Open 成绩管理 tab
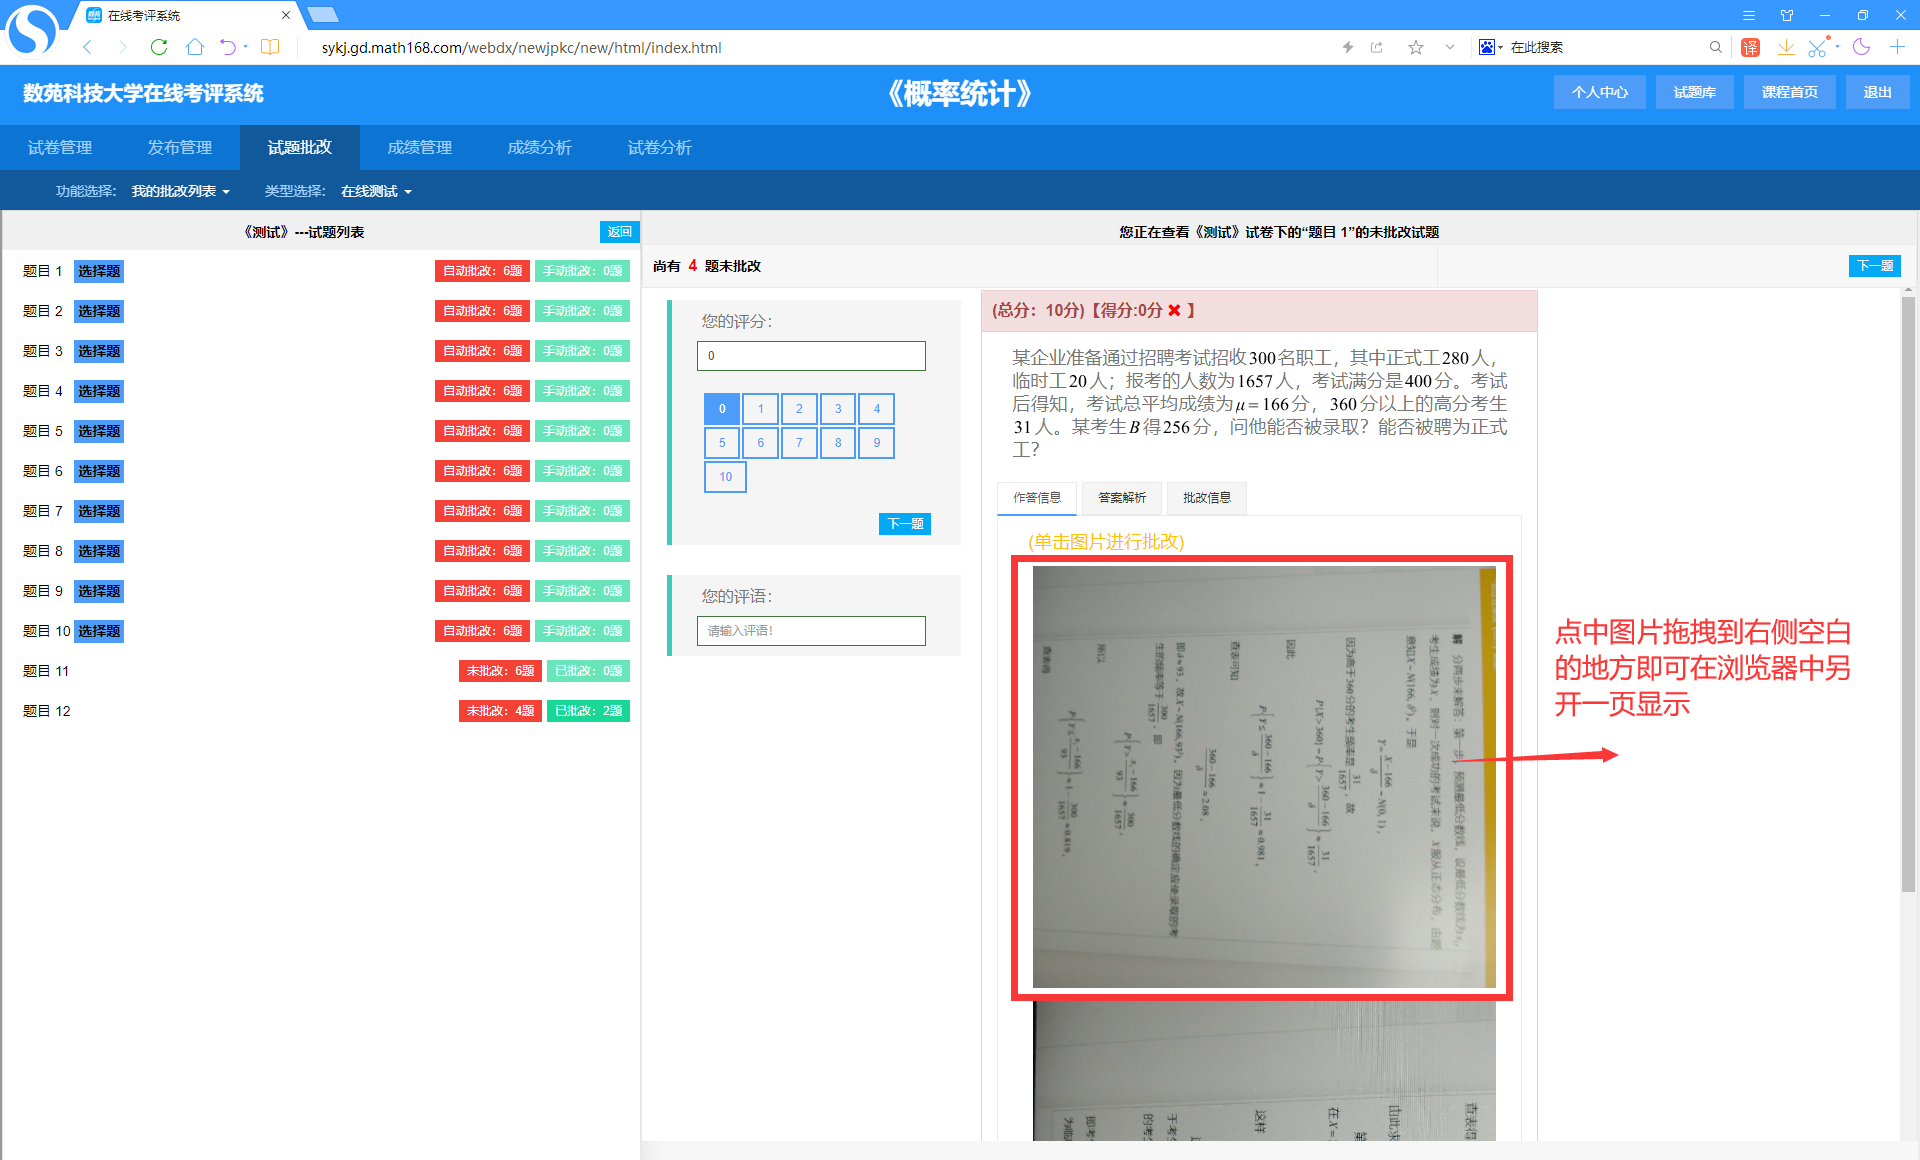This screenshot has width=1920, height=1160. tap(420, 148)
